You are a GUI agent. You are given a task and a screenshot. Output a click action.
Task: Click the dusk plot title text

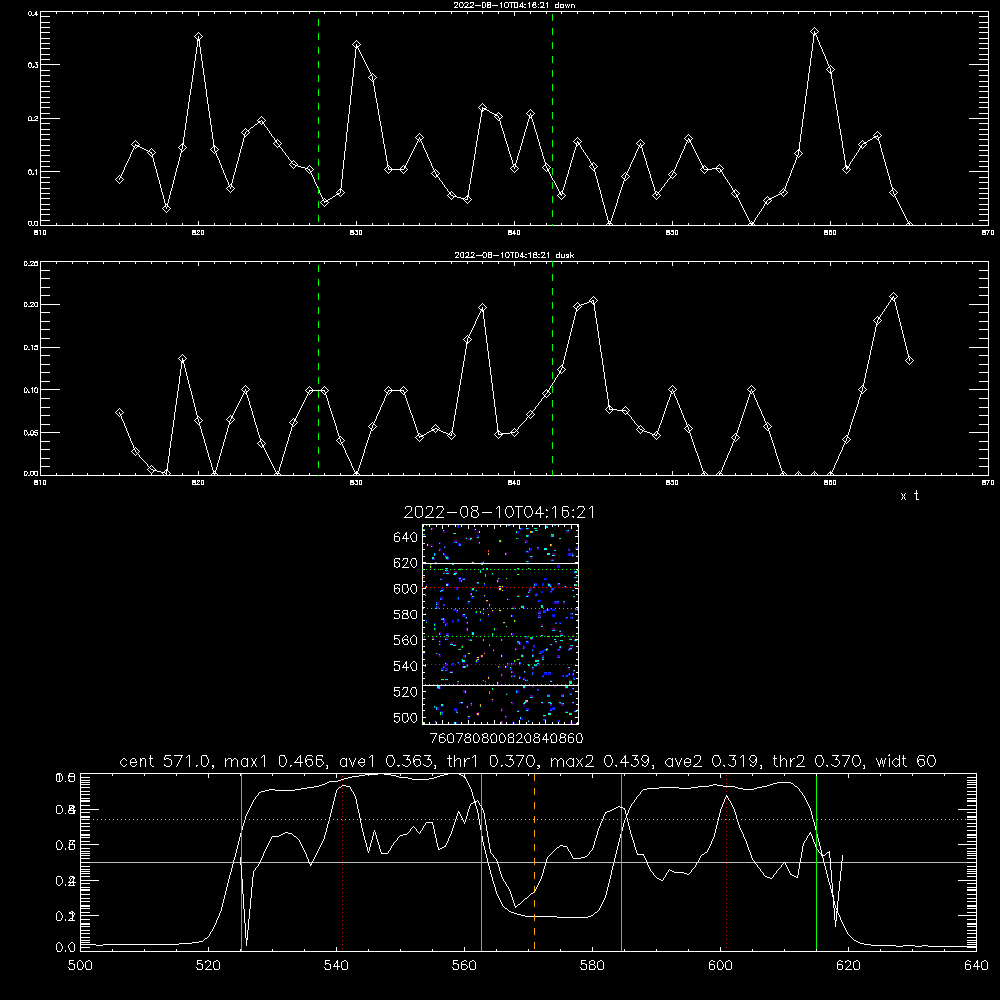(x=514, y=255)
